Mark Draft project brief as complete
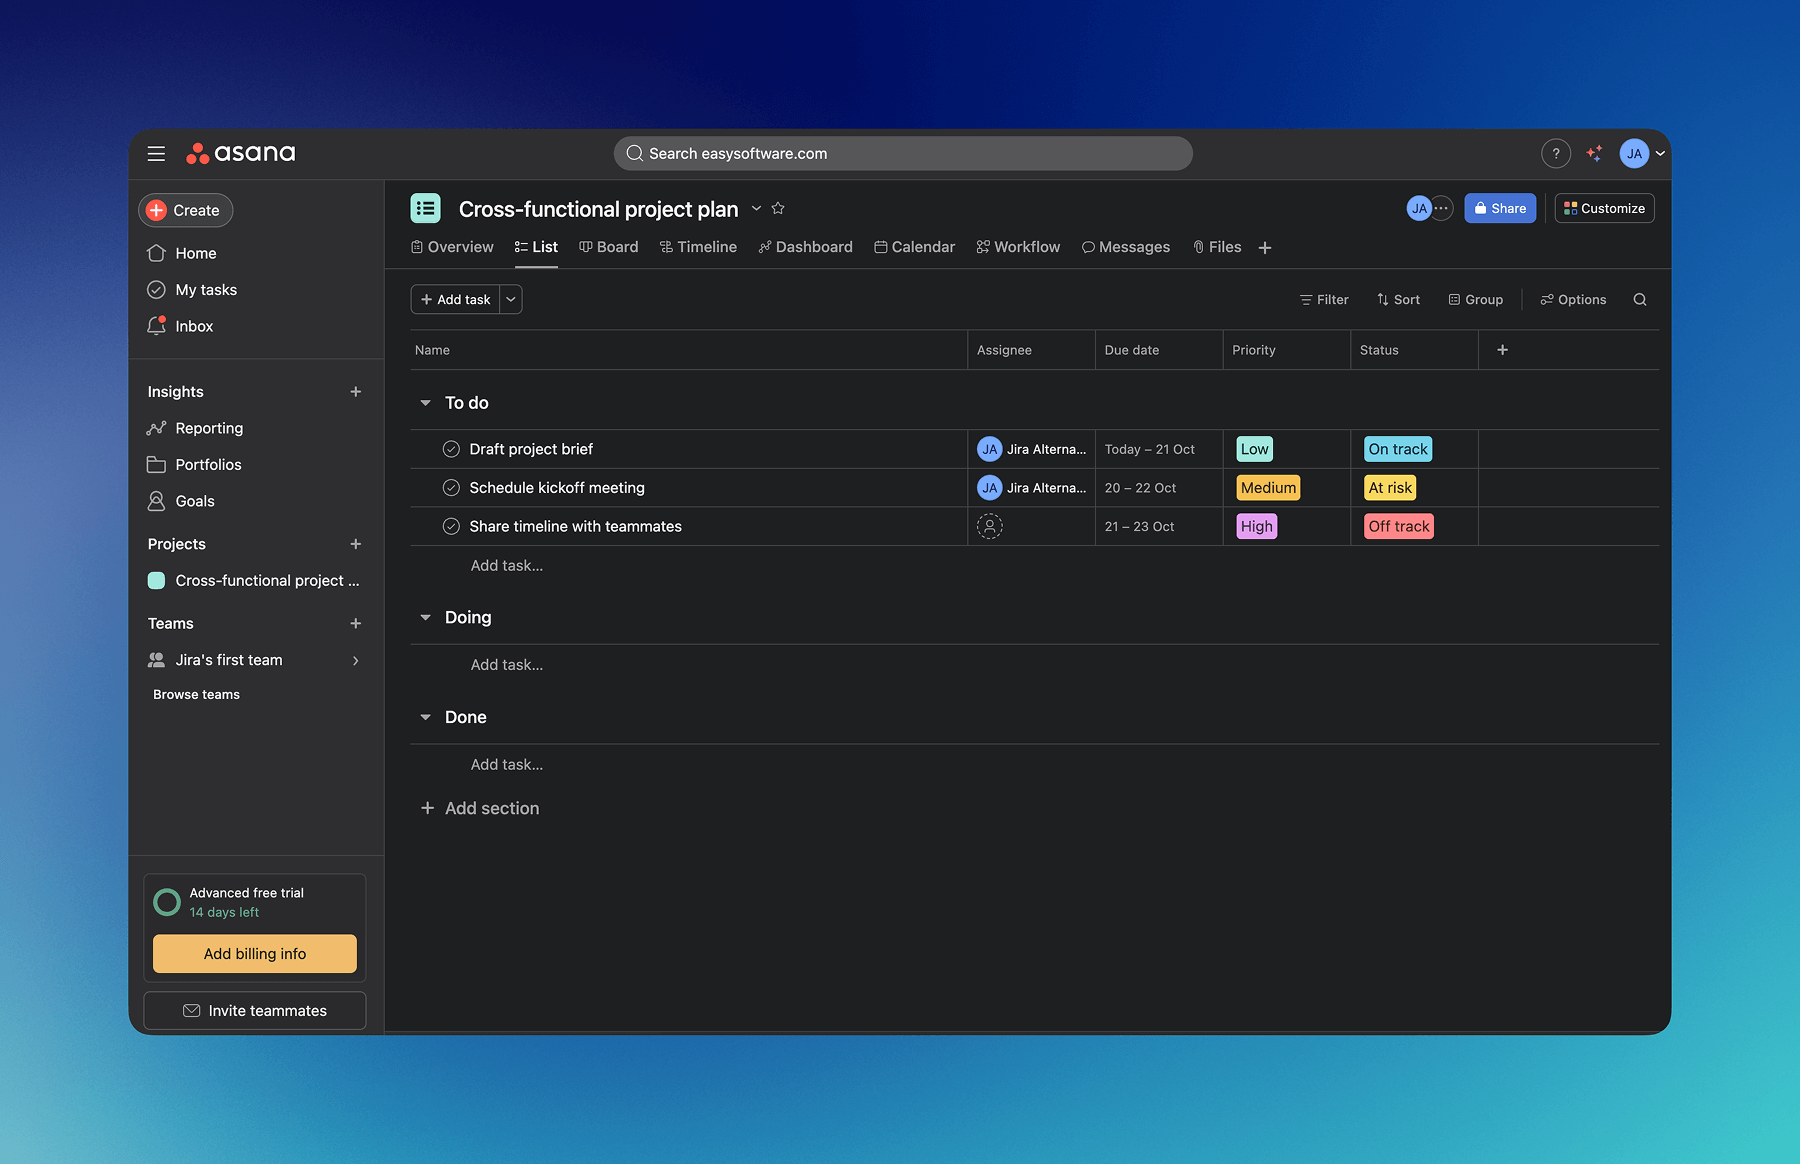Screen dimensions: 1800x1164 (x=451, y=449)
